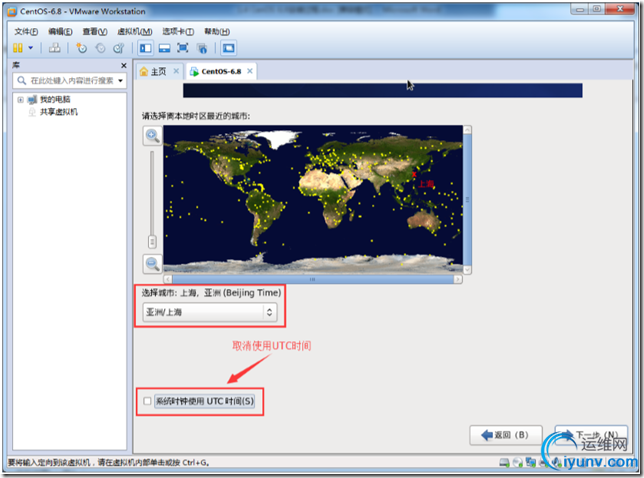Click the 返回 (B) back button
This screenshot has height=478, width=644.
click(506, 435)
